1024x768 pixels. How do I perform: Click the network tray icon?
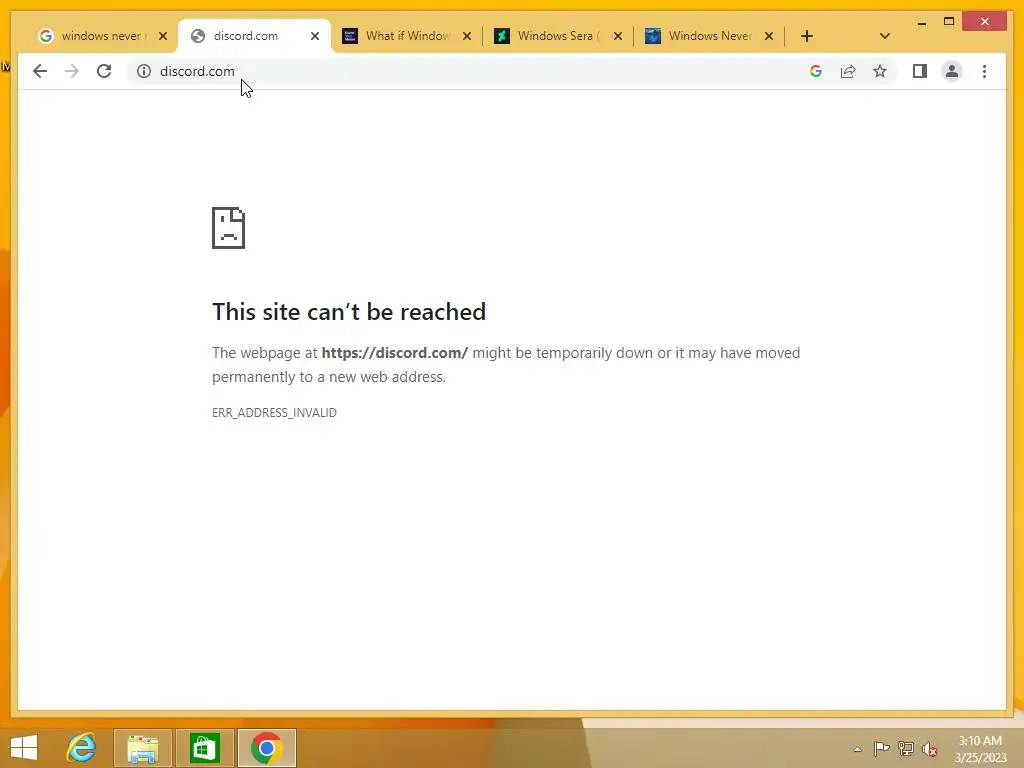906,748
